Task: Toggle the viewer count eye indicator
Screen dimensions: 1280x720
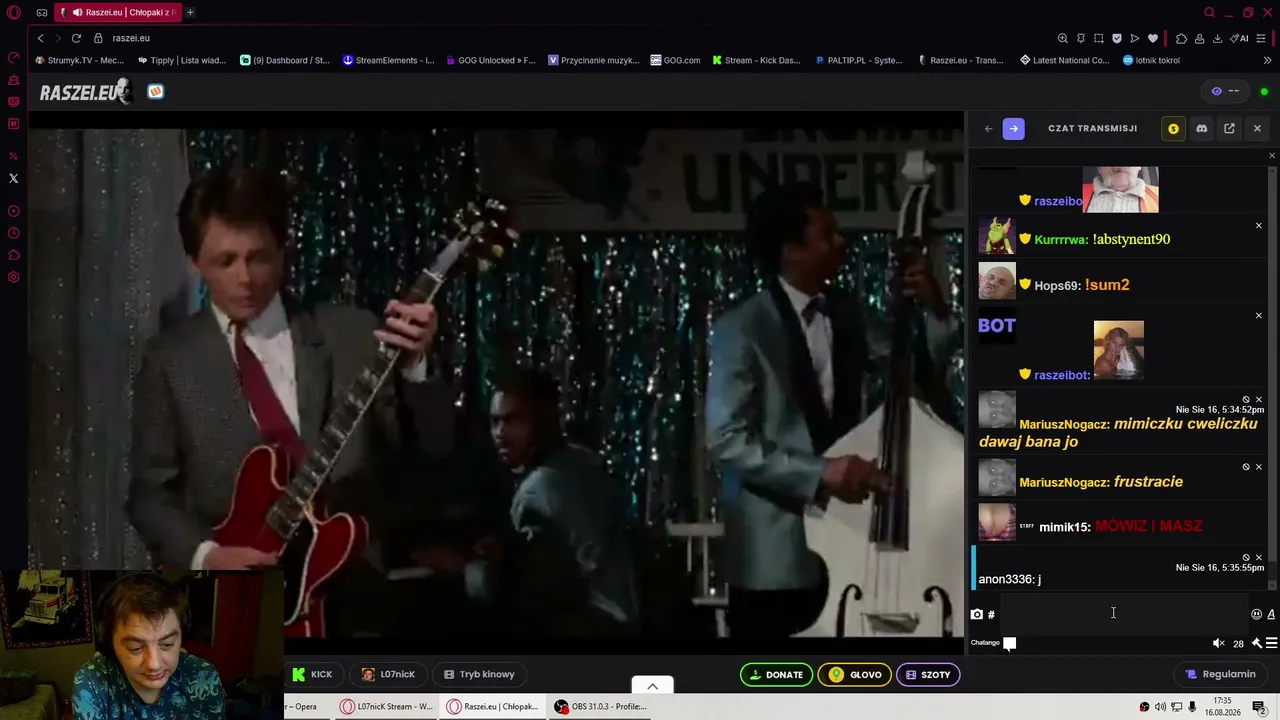Action: (x=1225, y=91)
